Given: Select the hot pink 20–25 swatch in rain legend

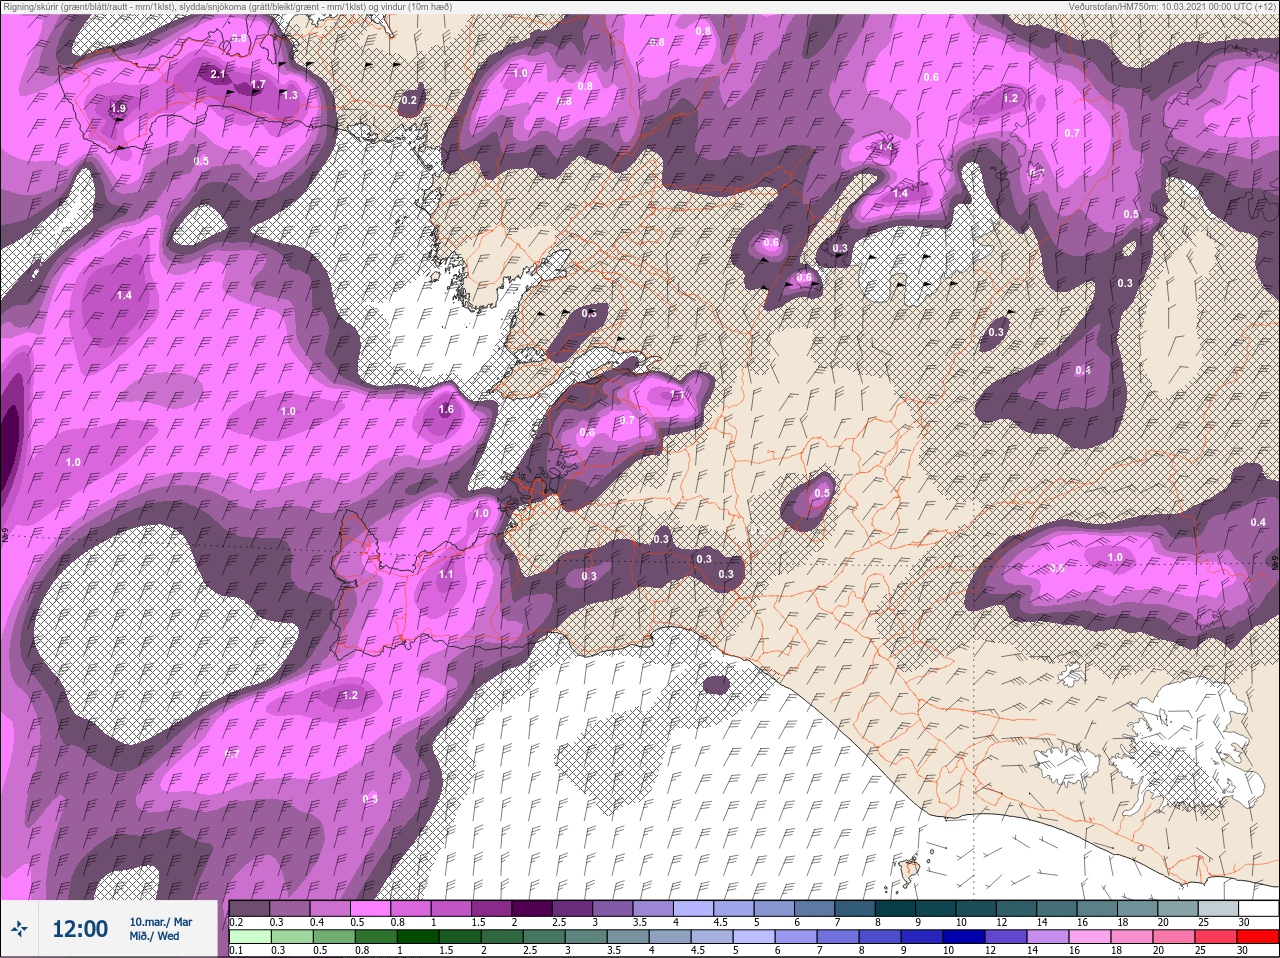Looking at the screenshot, I should click(x=1173, y=938).
